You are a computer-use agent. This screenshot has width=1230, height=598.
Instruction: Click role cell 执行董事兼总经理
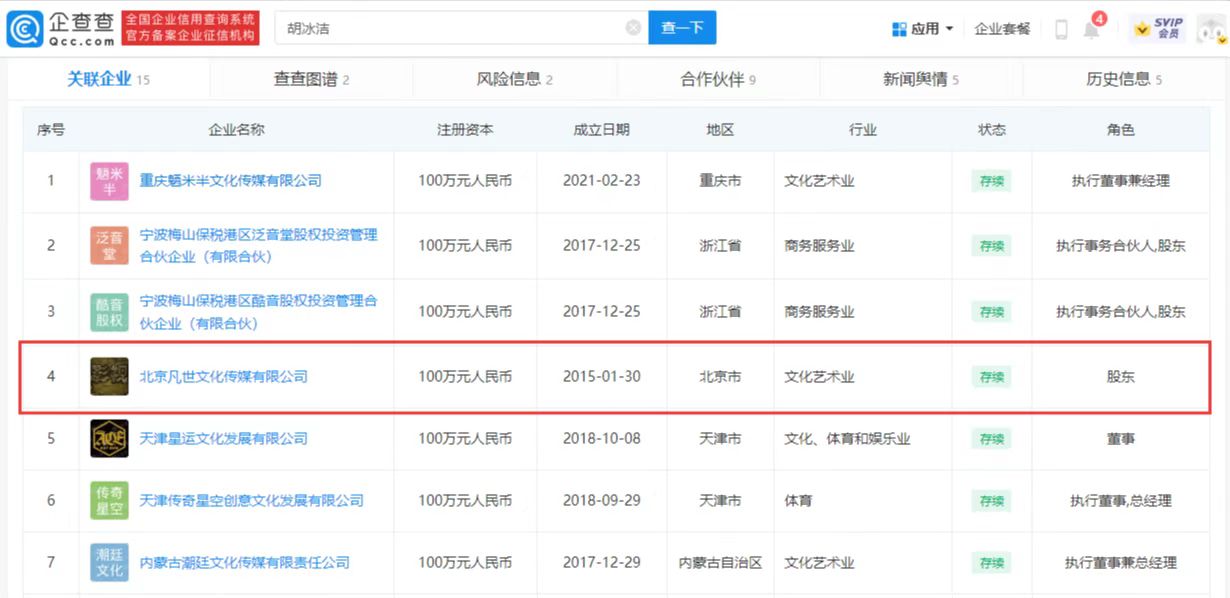1120,563
